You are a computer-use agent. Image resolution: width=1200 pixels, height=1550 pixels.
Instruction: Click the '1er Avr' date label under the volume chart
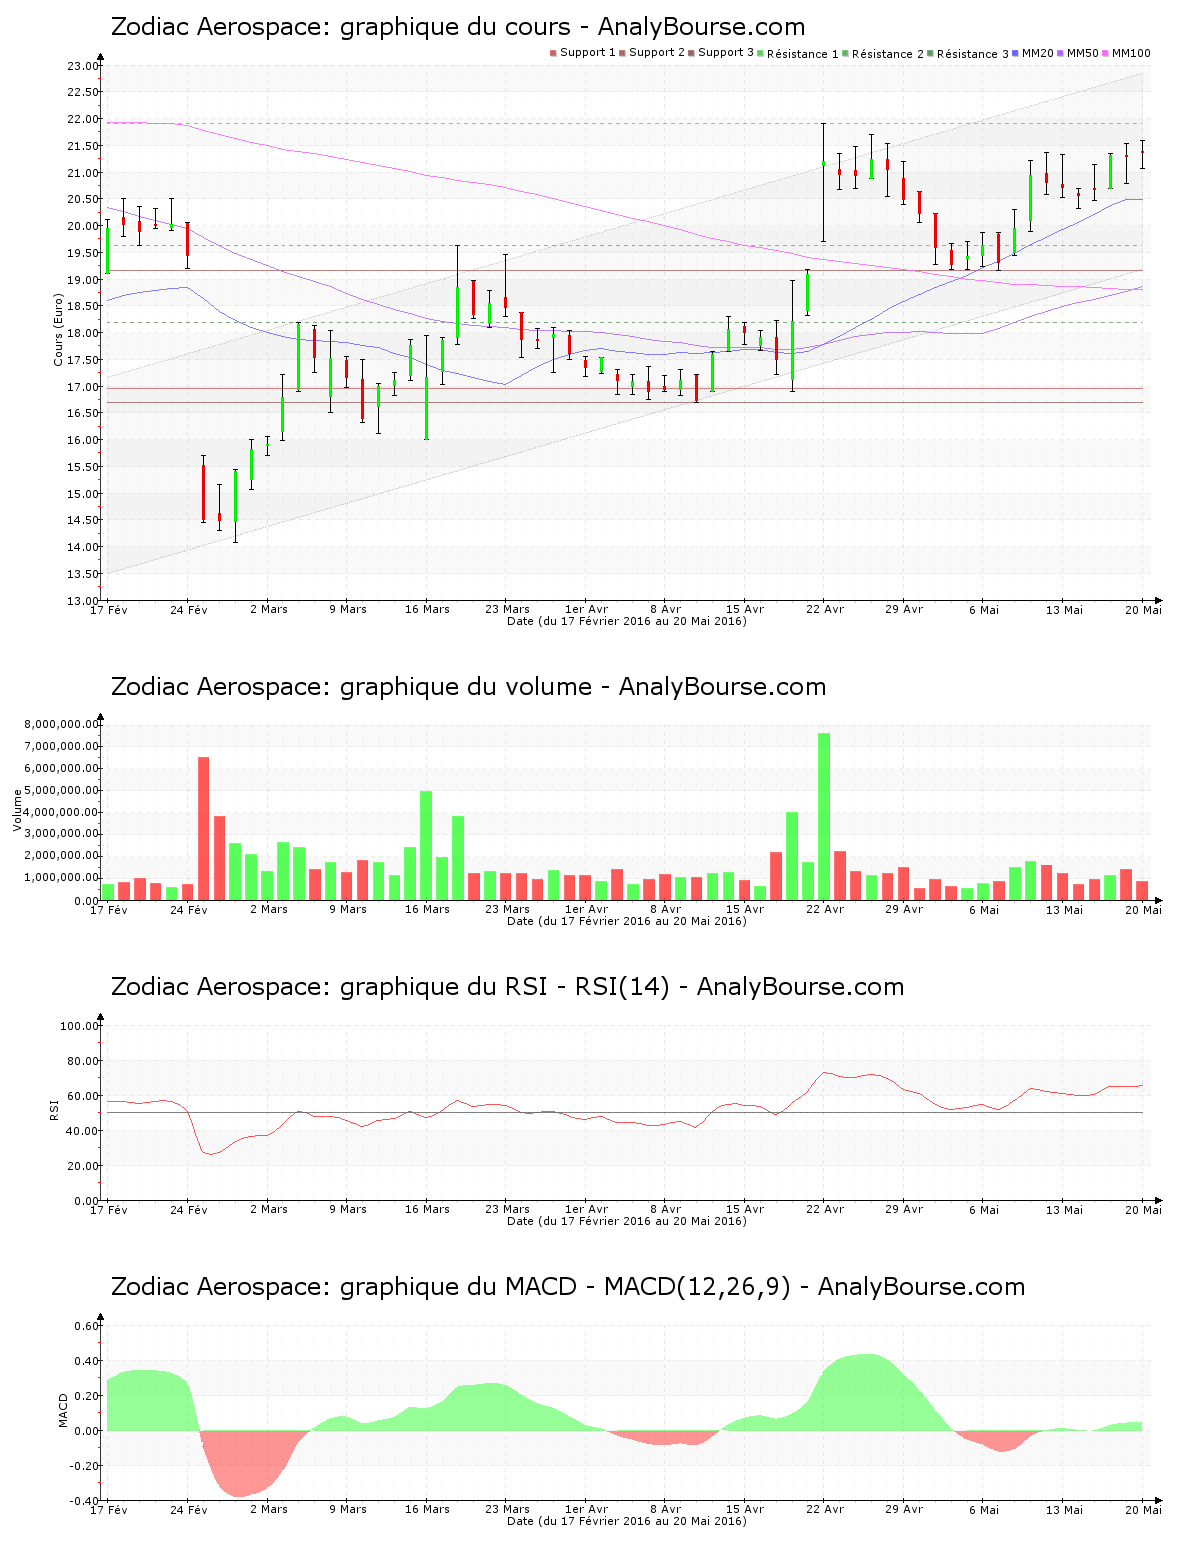[x=586, y=909]
